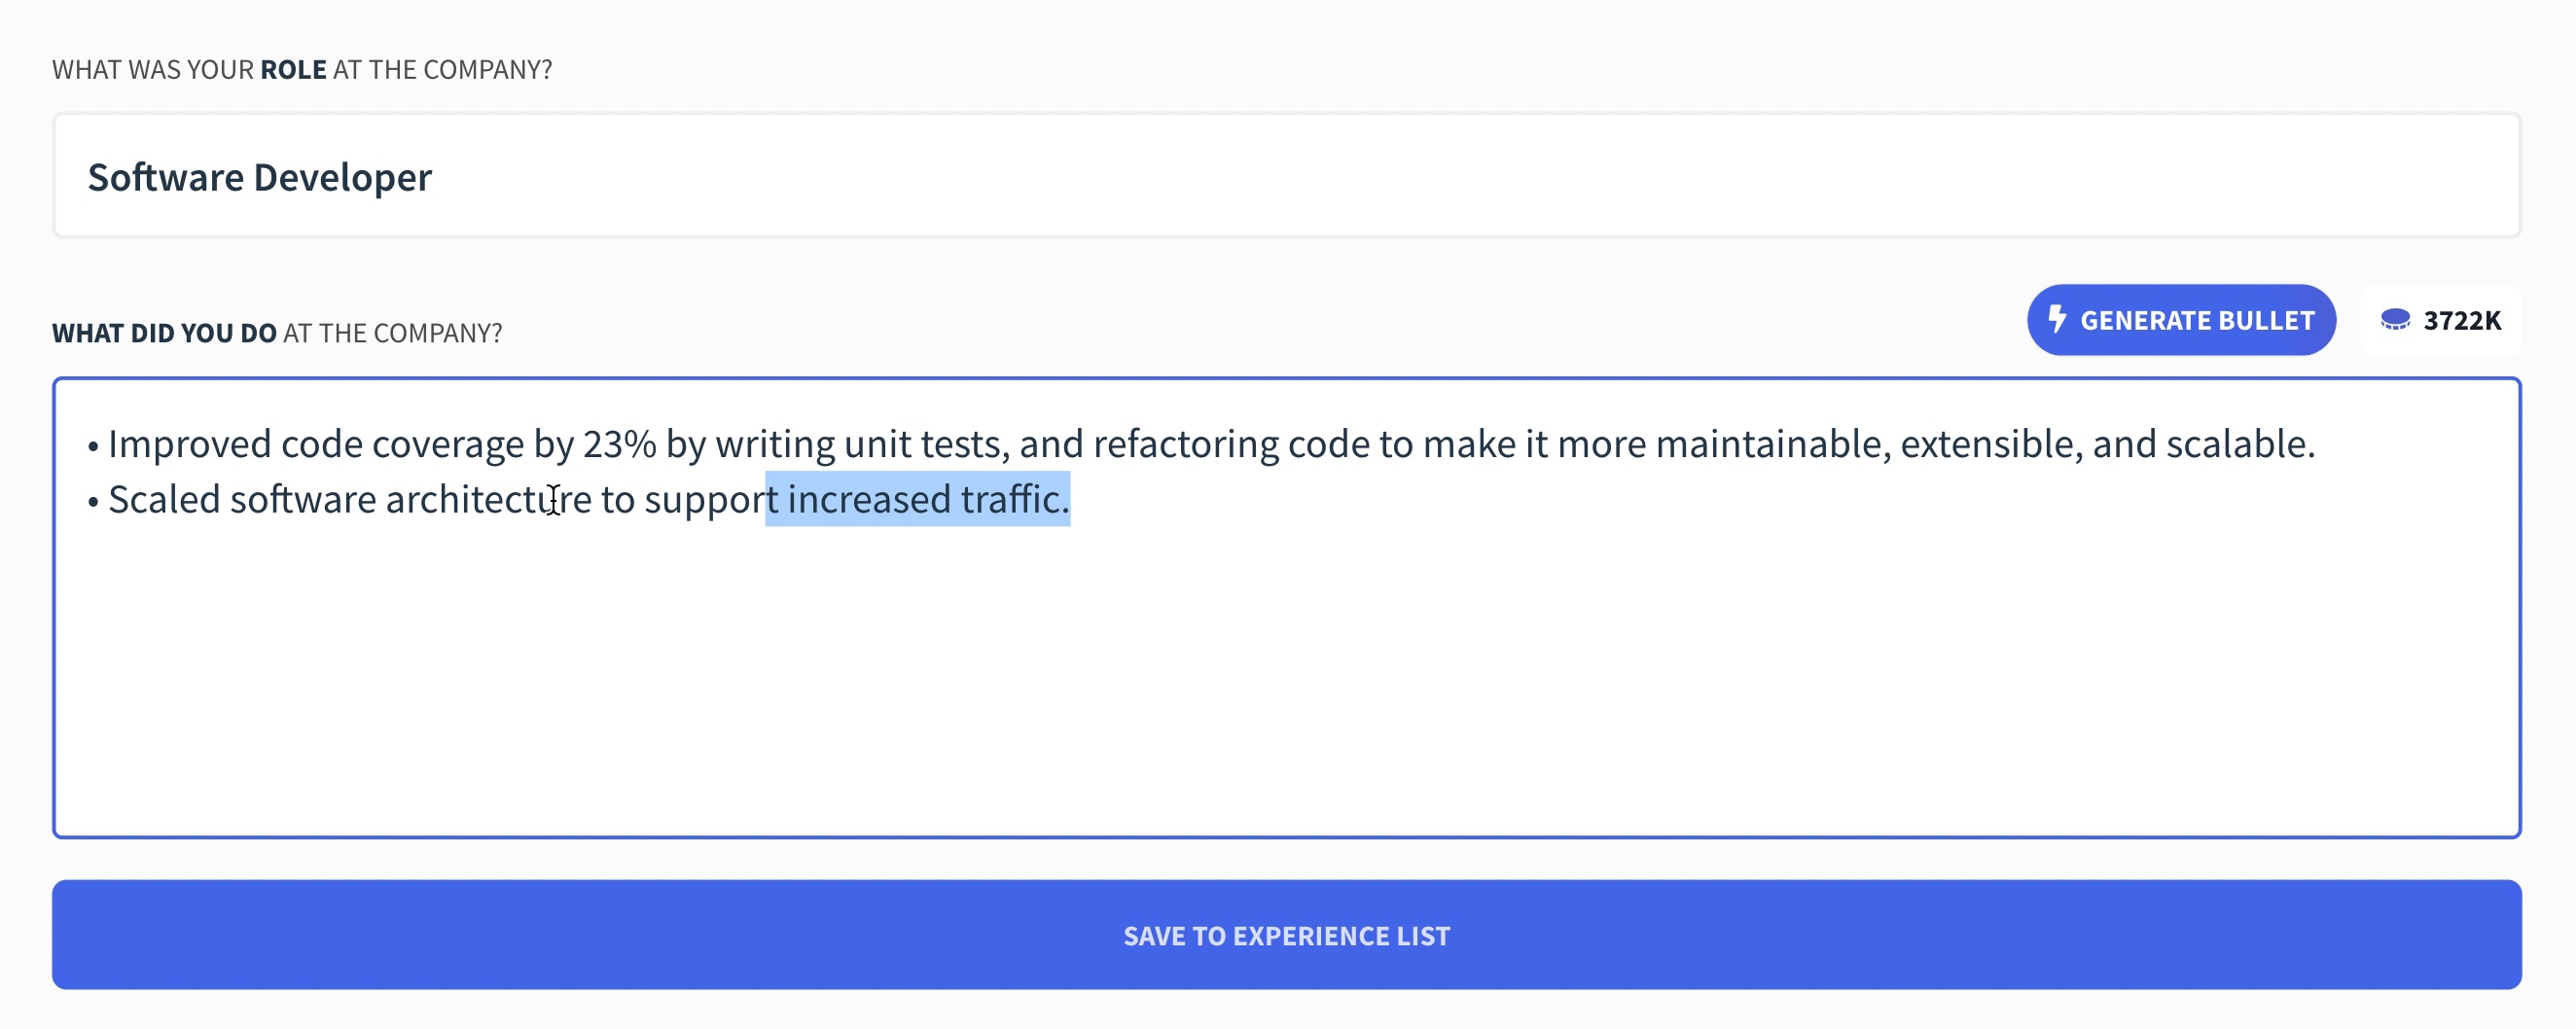Focus the Software Developer role field
The image size is (2576, 1029).
[1286, 176]
